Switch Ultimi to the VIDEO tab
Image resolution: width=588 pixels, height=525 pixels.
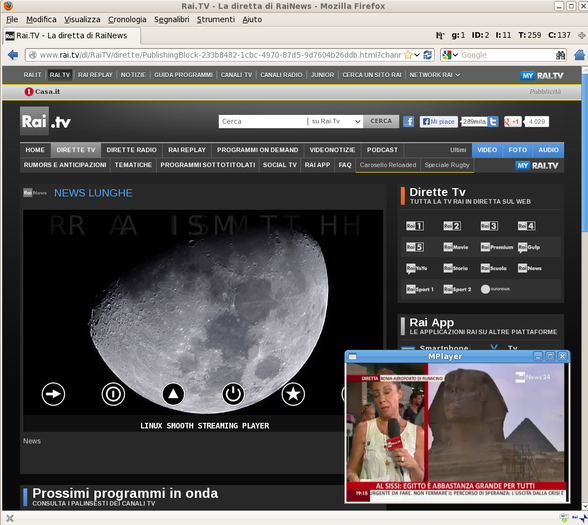(487, 150)
